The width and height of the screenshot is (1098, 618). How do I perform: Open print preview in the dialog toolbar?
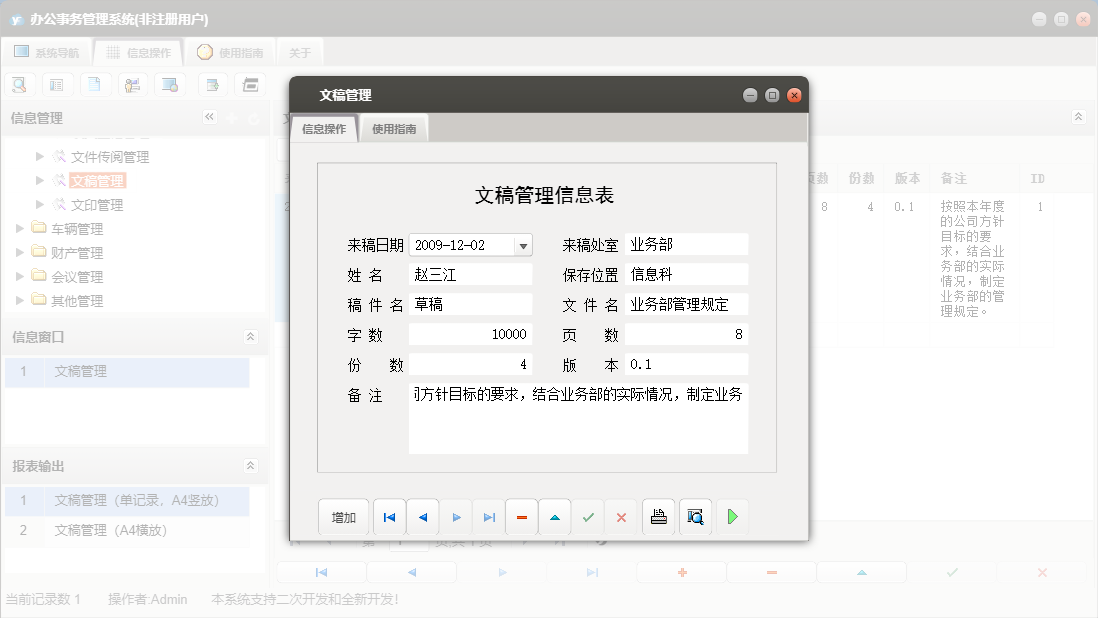click(x=695, y=516)
